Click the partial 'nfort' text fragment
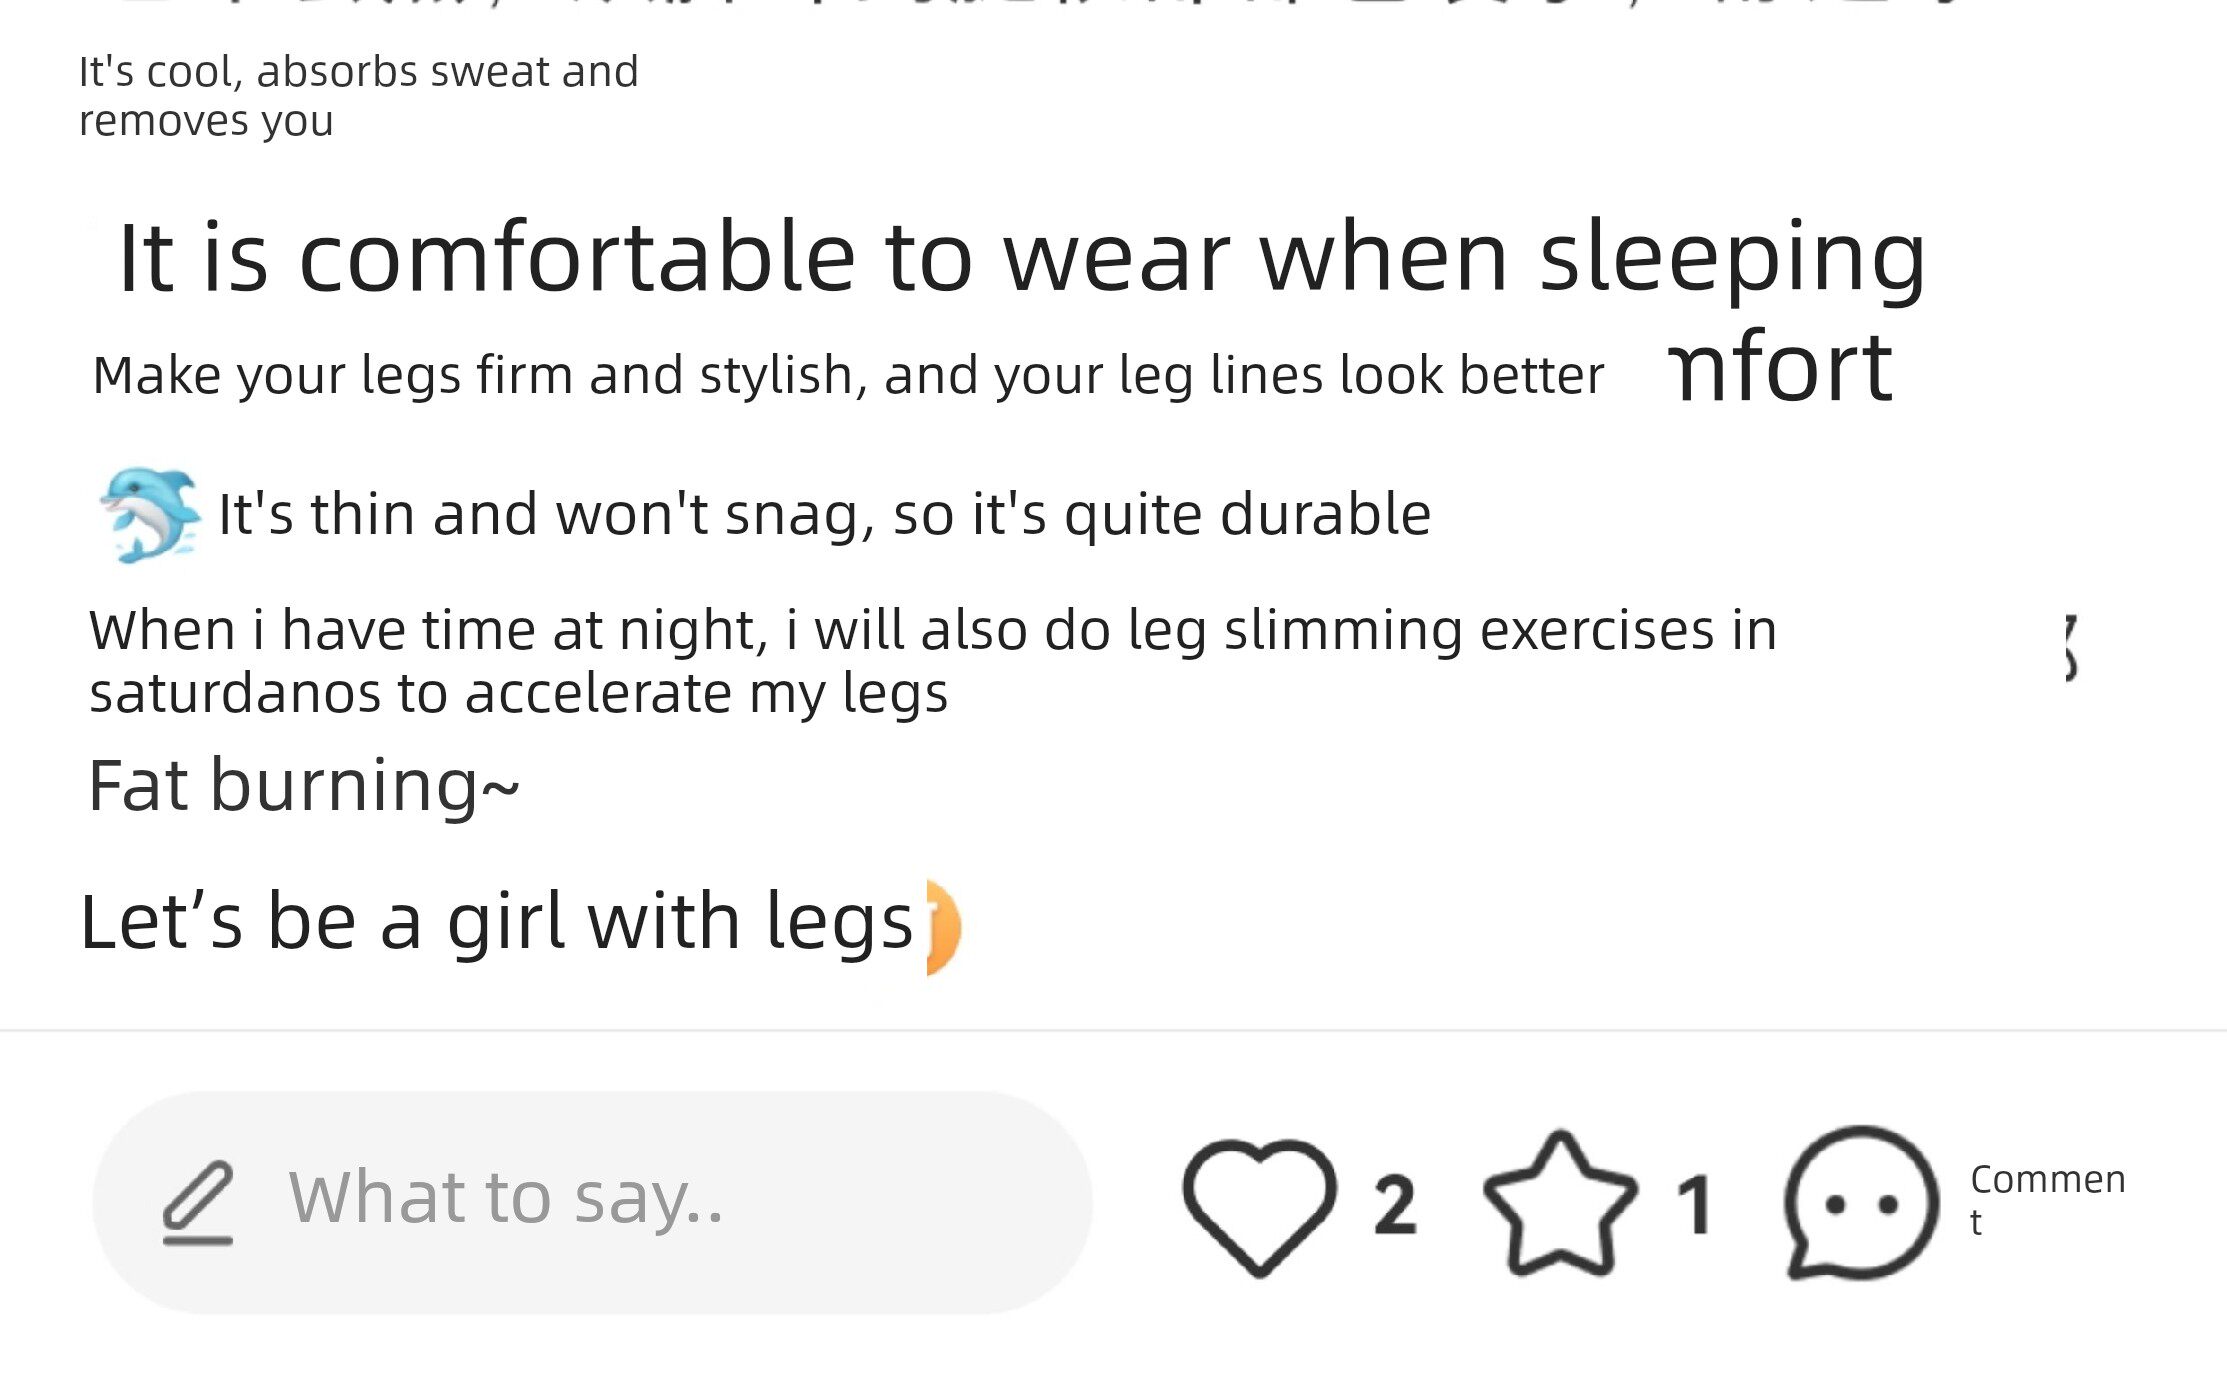The image size is (2227, 1376). coord(1780,368)
